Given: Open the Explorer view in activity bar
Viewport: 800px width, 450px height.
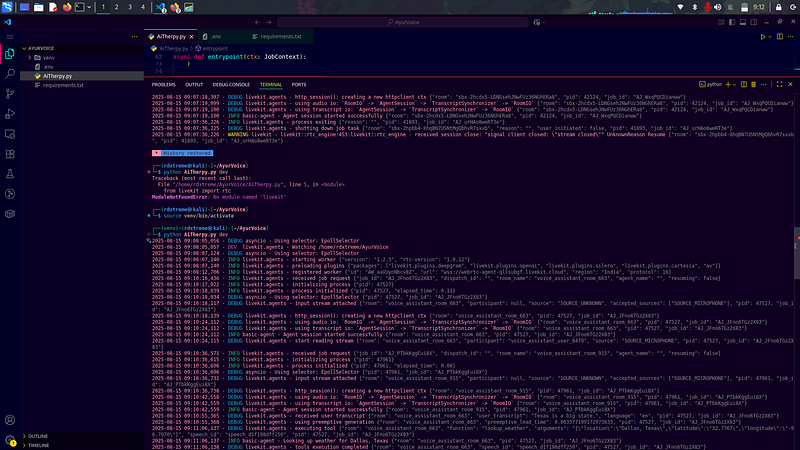Looking at the screenshot, I should (x=10, y=54).
